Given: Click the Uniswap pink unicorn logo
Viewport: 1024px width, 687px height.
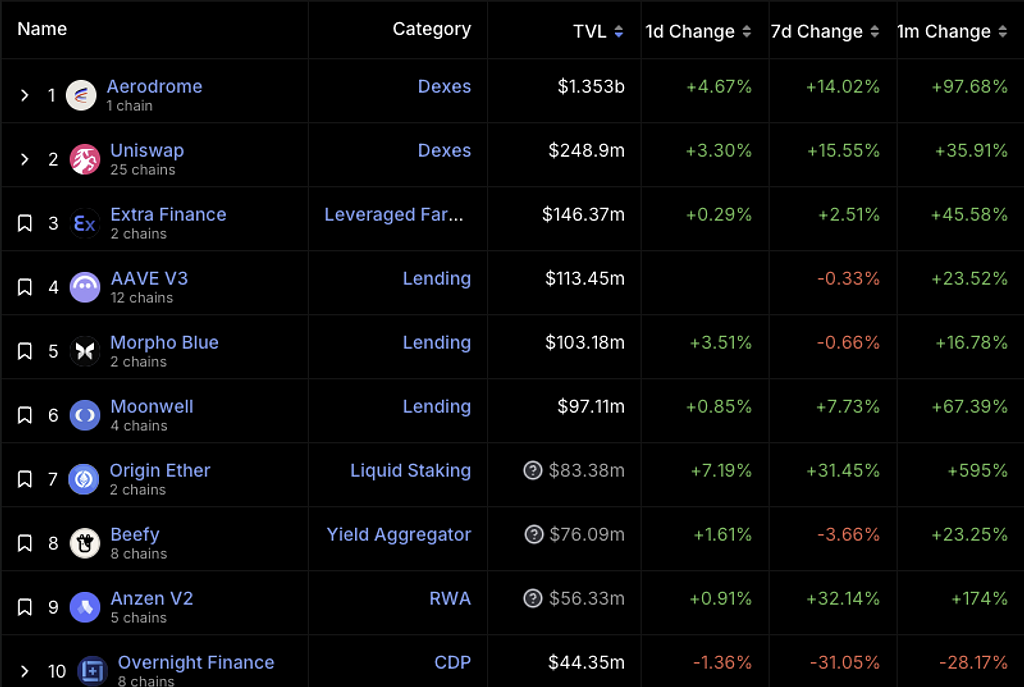Looking at the screenshot, I should [85, 159].
